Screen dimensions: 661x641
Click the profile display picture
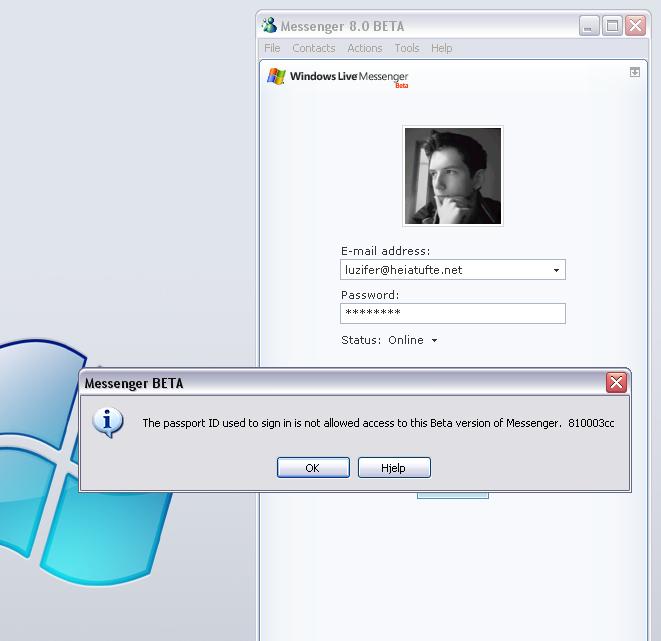point(453,176)
